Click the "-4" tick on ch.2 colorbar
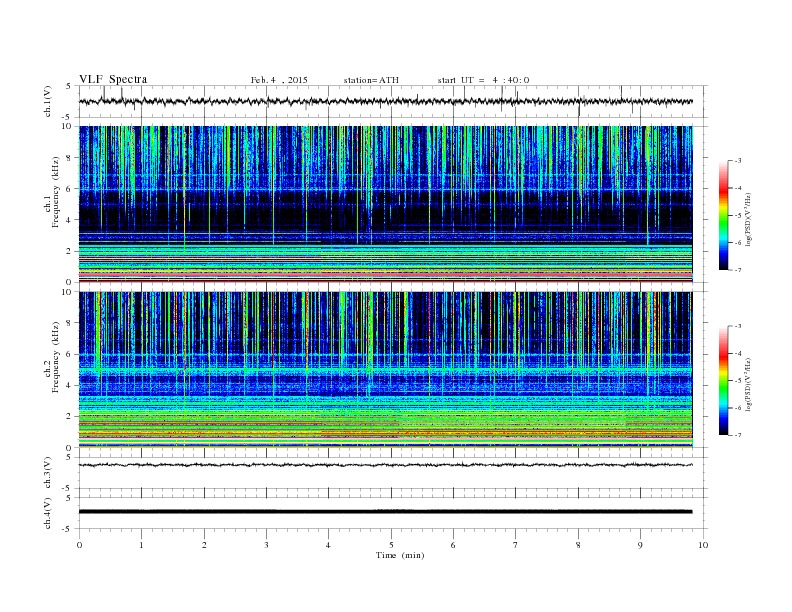The height and width of the screenshot is (612, 792). (737, 353)
